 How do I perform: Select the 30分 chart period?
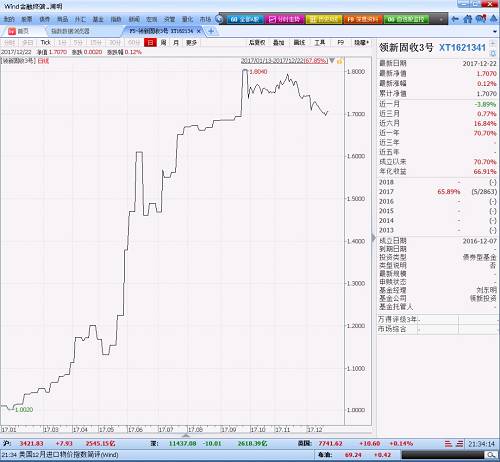click(x=115, y=43)
